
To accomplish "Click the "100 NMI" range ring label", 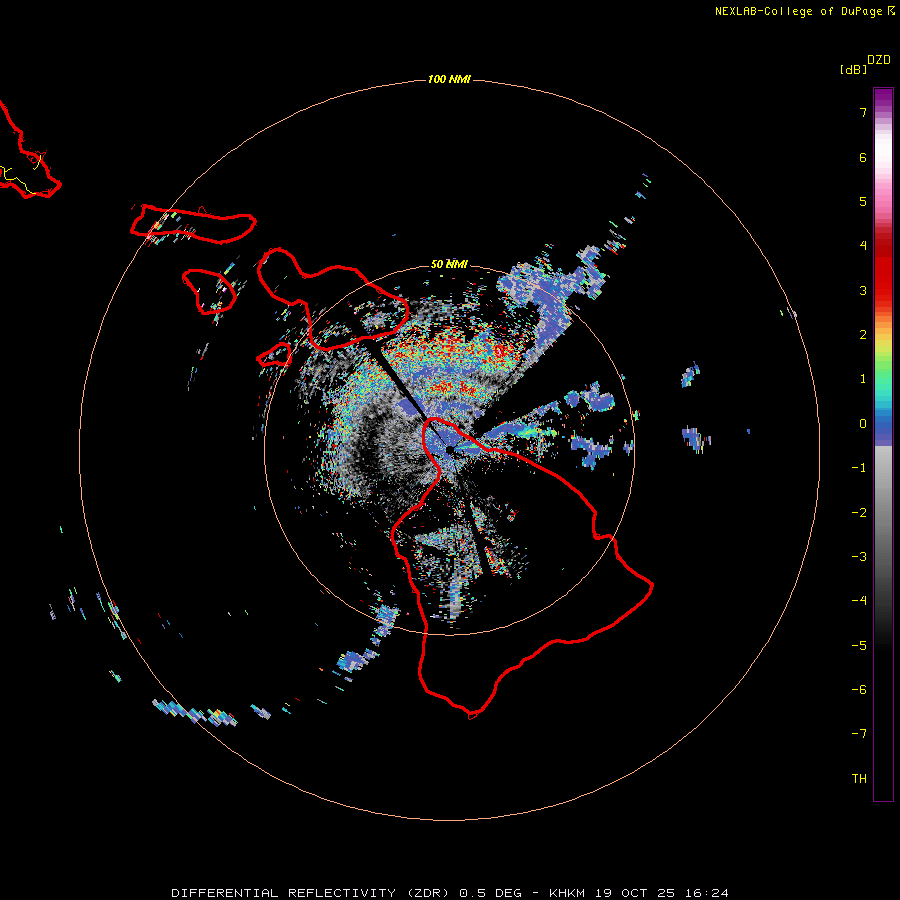I will 449,79.
